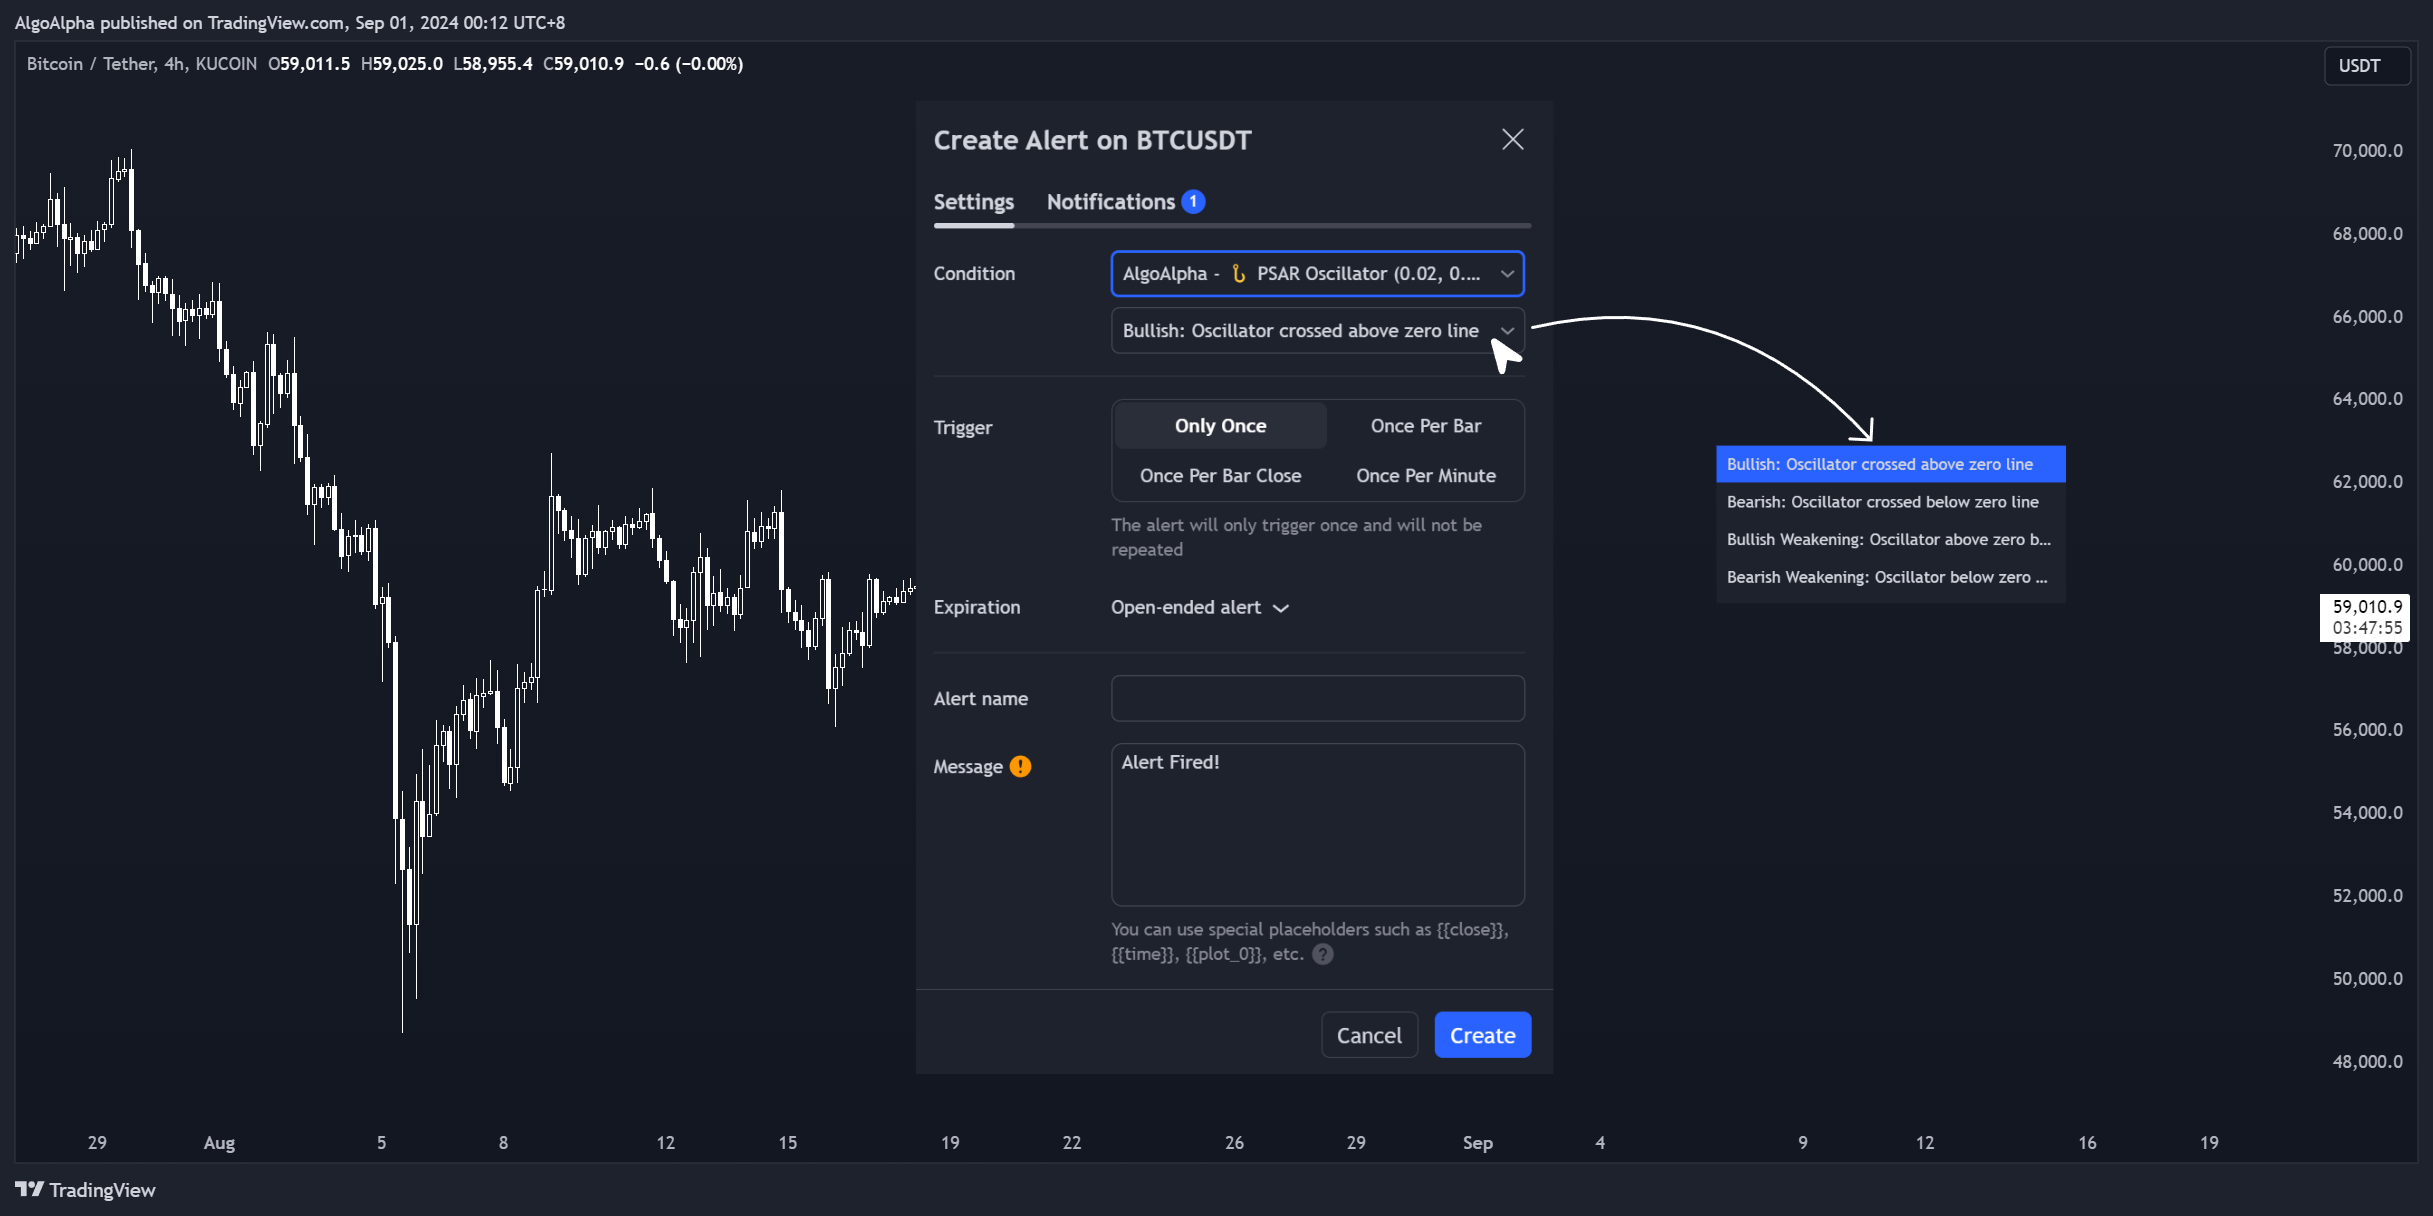Select the Only Once trigger
The height and width of the screenshot is (1216, 2433).
coord(1220,426)
